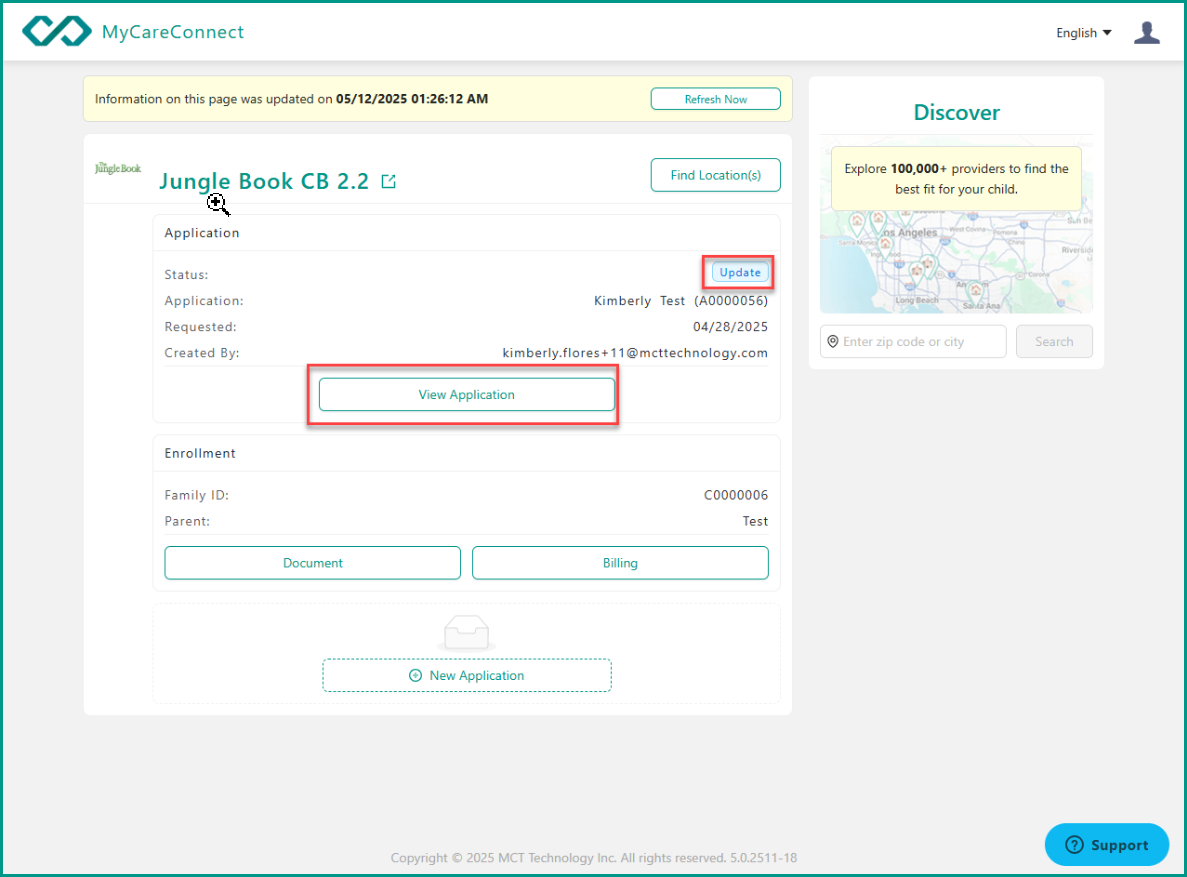Open the Support chat button
Image resolution: width=1187 pixels, height=877 pixels.
(x=1106, y=844)
